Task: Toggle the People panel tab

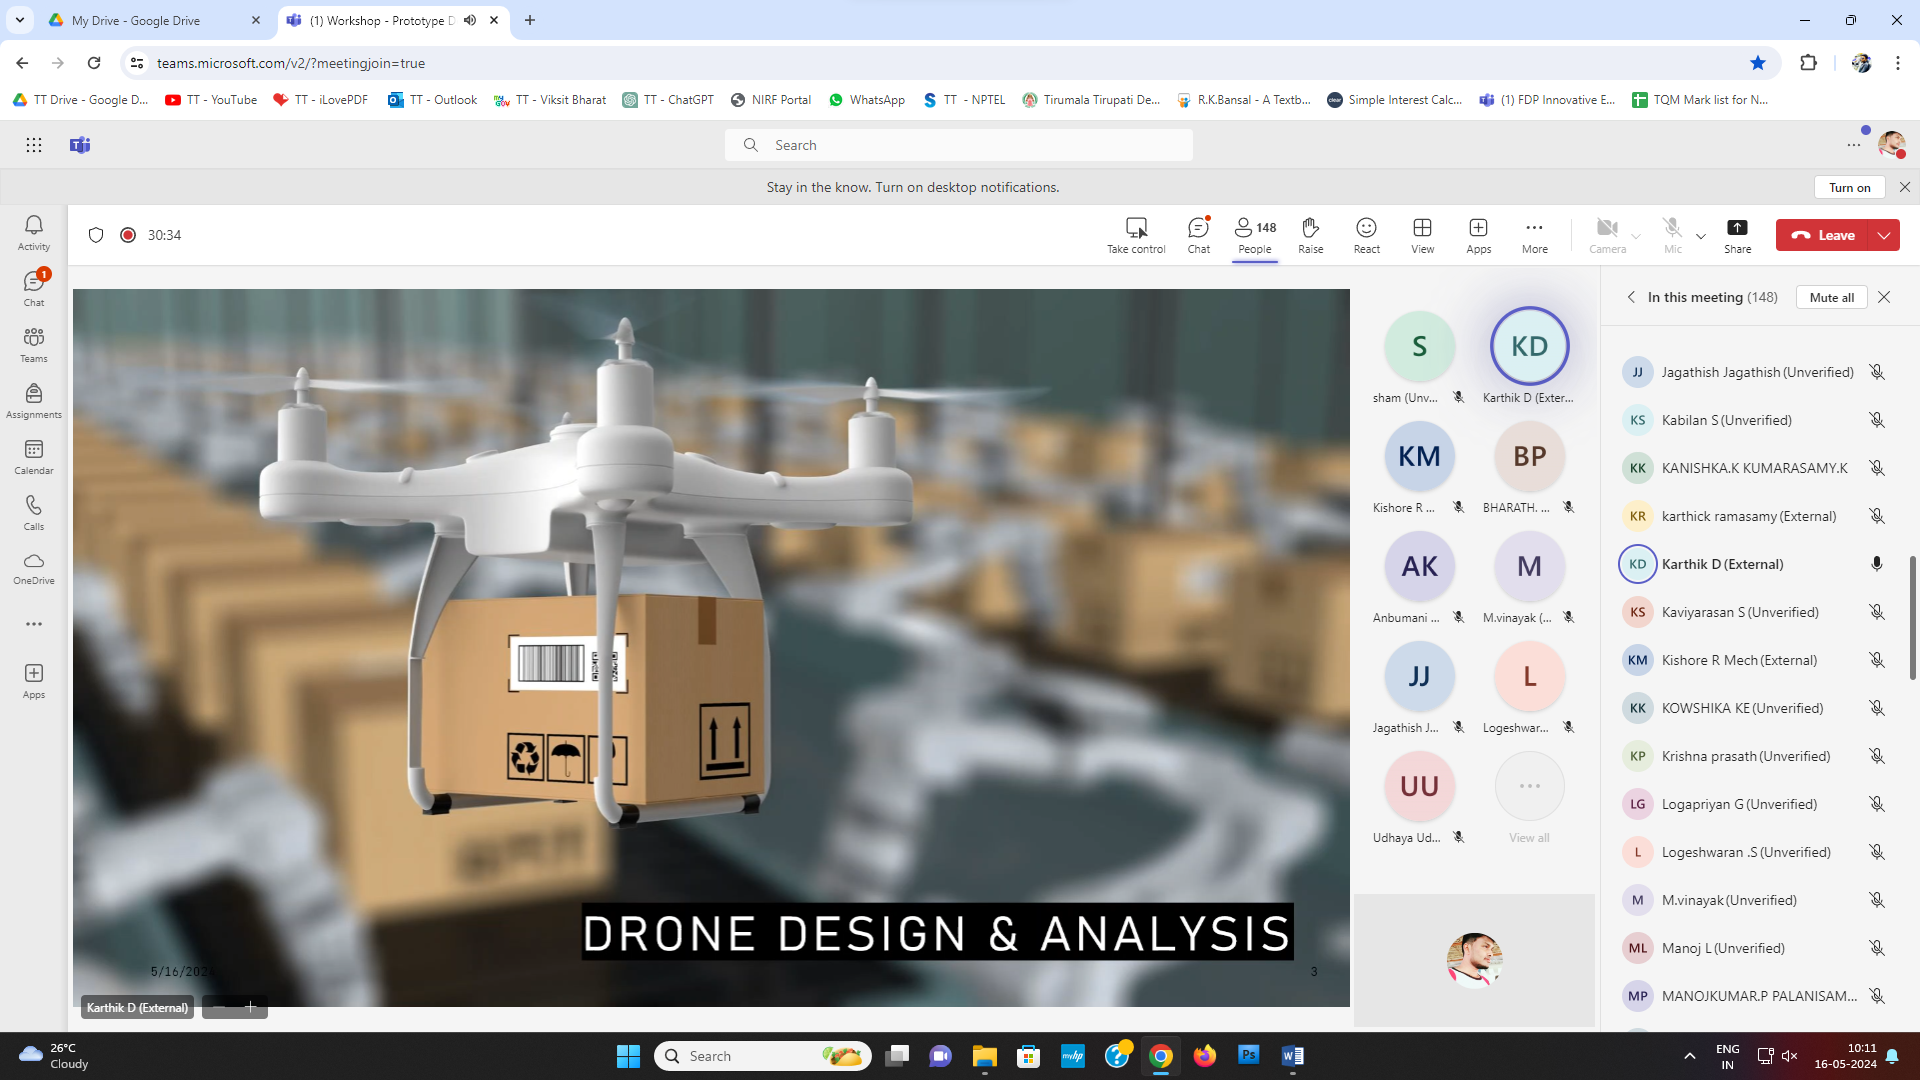Action: 1254,235
